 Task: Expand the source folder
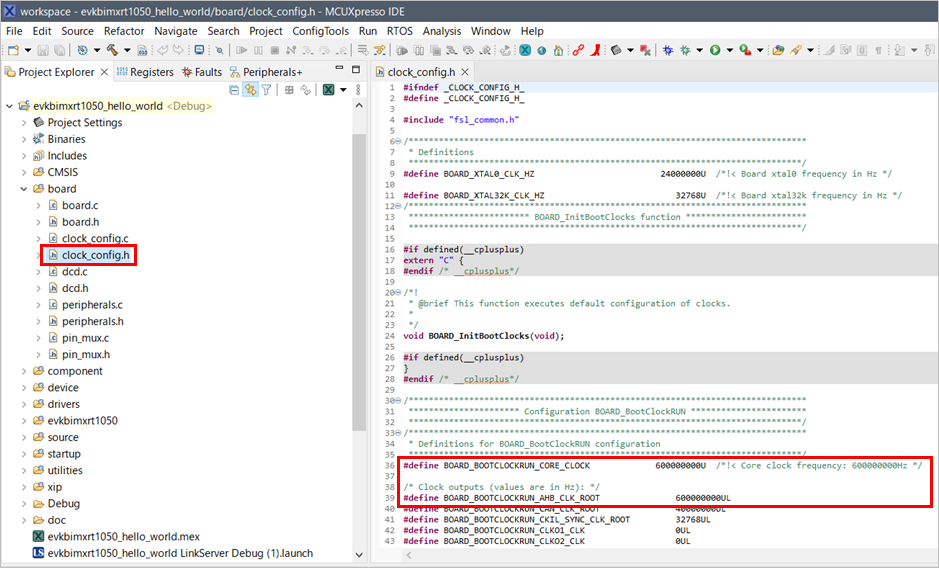pyautogui.click(x=24, y=437)
